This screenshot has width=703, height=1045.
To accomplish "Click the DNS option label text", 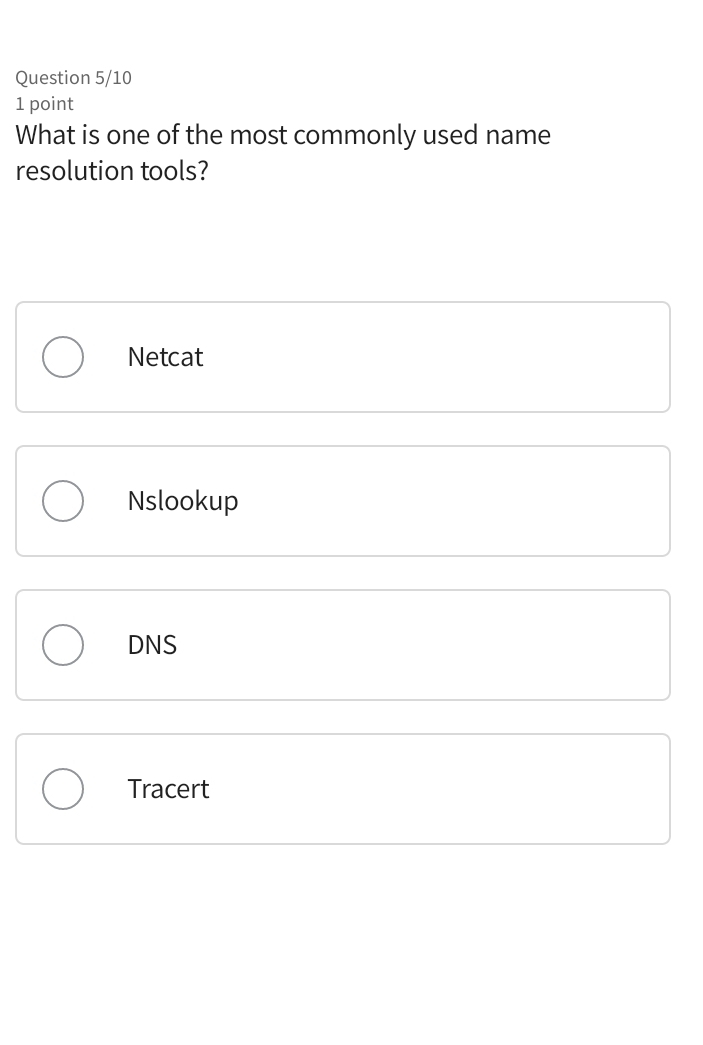I will (x=152, y=644).
